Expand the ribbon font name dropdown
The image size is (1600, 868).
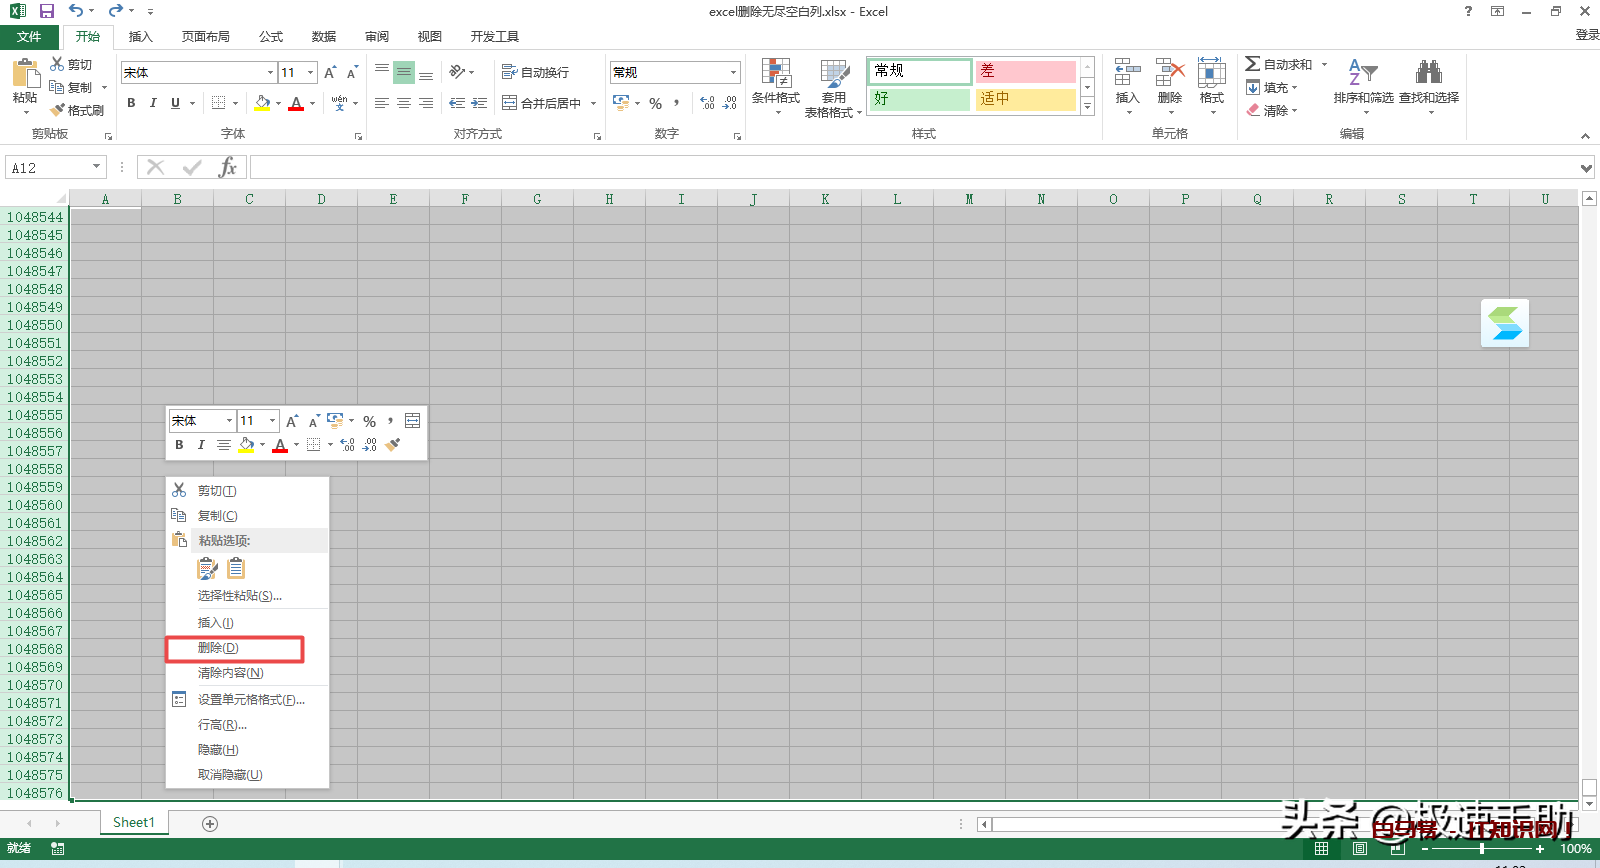tap(270, 73)
